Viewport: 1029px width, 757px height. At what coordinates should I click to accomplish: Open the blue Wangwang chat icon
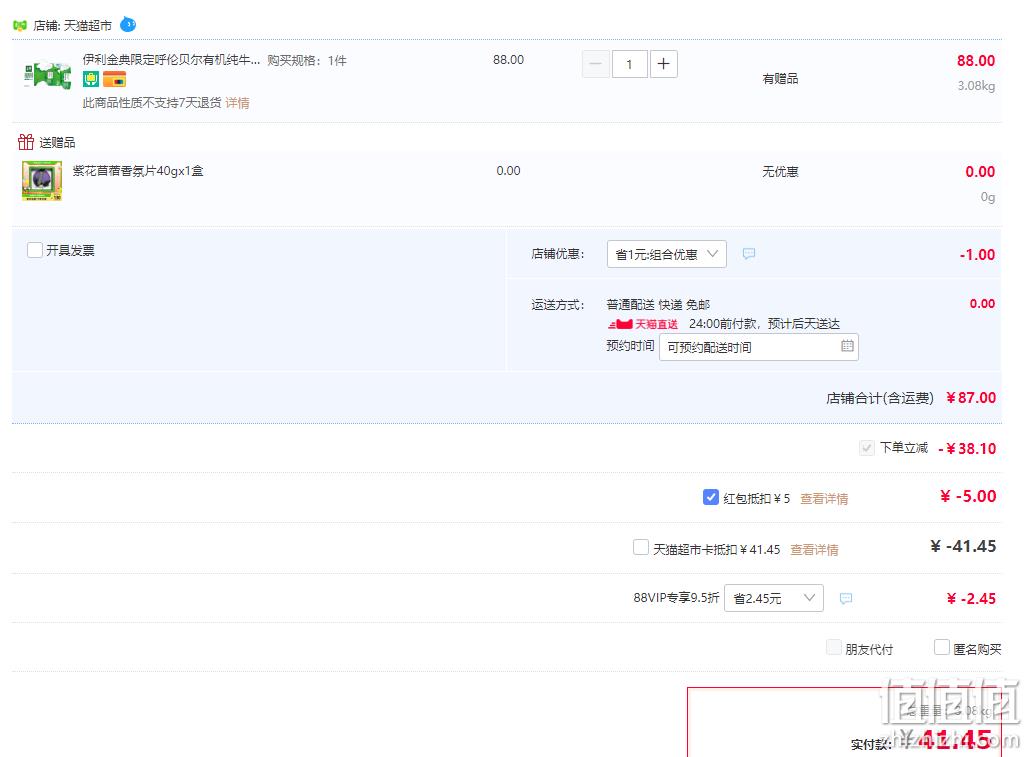[x=128, y=24]
